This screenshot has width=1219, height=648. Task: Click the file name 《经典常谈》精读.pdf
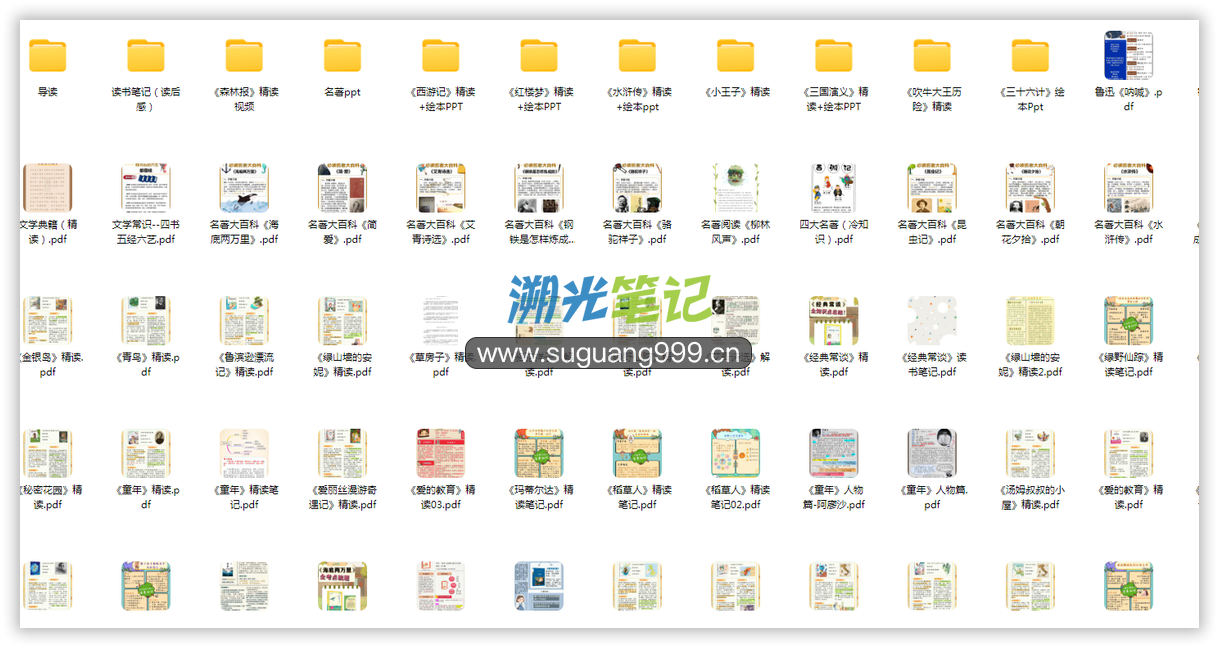point(833,364)
